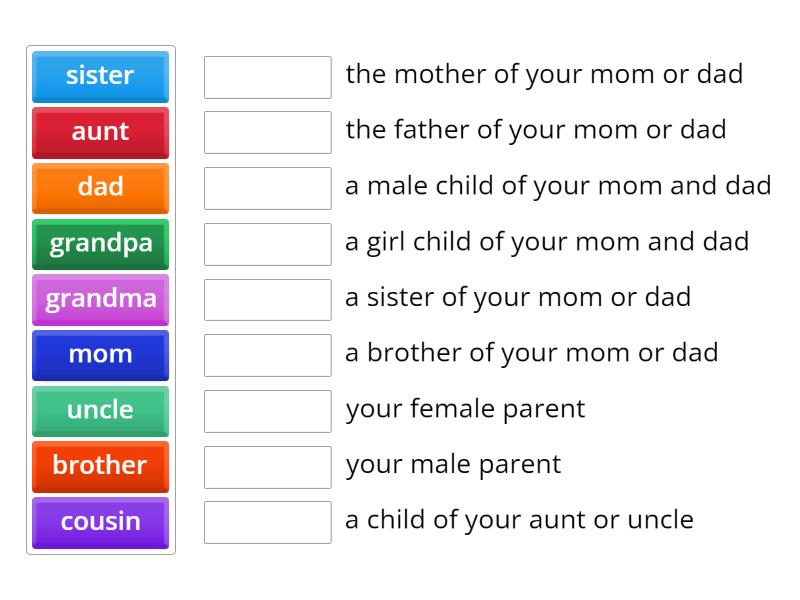Click the answer slot for the male parent clue

[266, 466]
